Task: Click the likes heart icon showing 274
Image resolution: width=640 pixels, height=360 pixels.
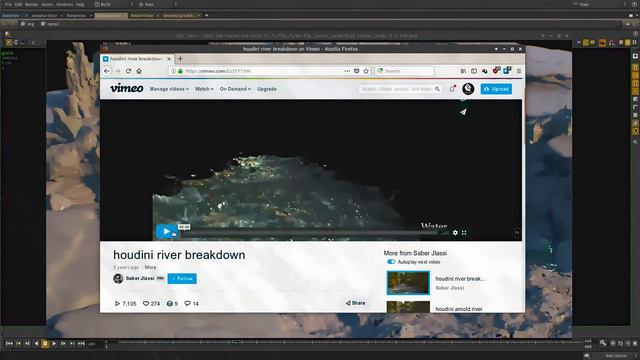Action: click(x=146, y=304)
